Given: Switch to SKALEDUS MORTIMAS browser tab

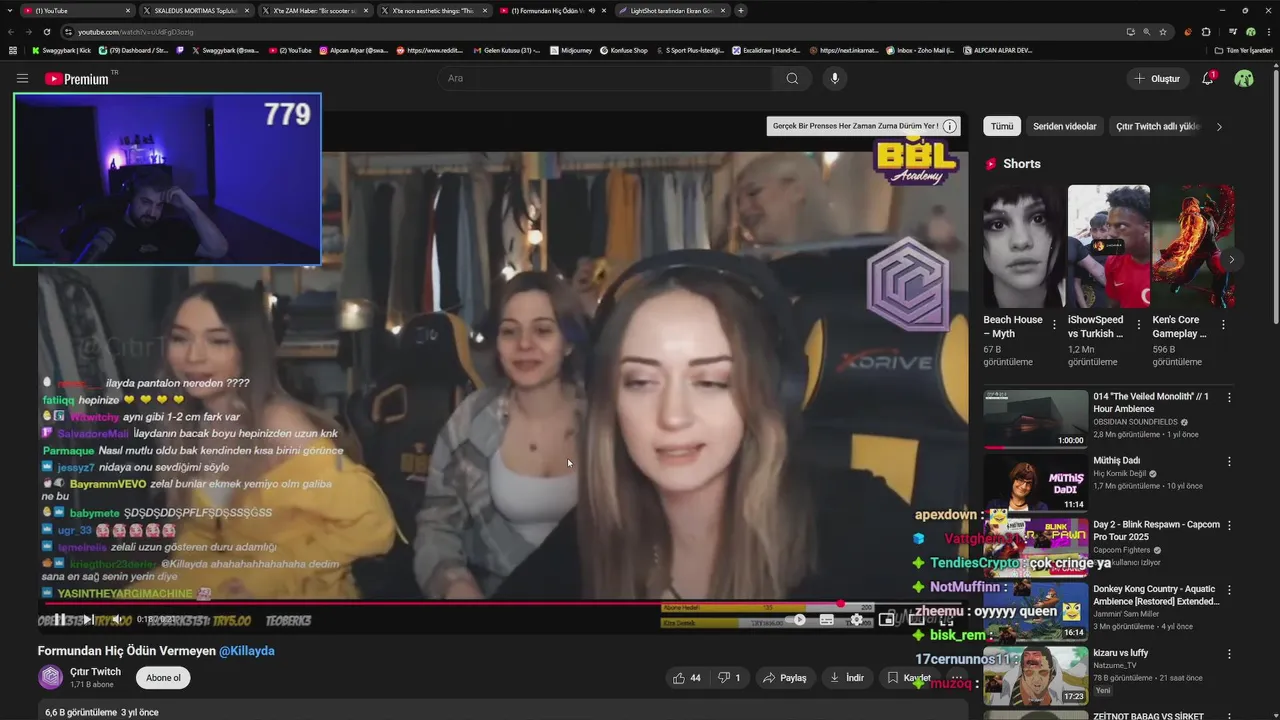Looking at the screenshot, I should click(x=195, y=11).
